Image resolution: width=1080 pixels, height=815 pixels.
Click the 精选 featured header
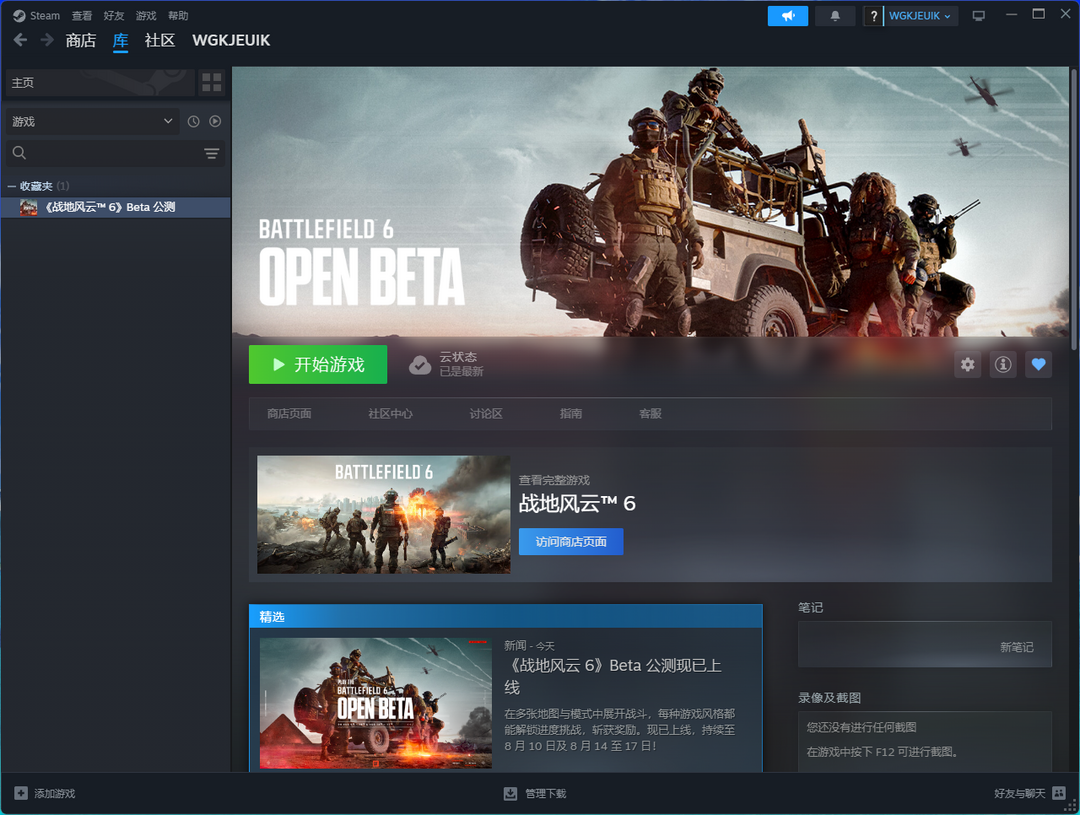click(x=506, y=617)
